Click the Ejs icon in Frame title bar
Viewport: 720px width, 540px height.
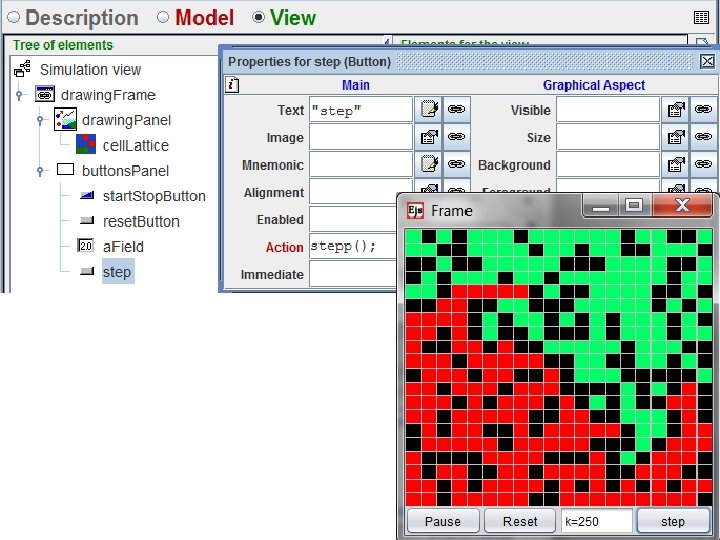click(x=416, y=210)
